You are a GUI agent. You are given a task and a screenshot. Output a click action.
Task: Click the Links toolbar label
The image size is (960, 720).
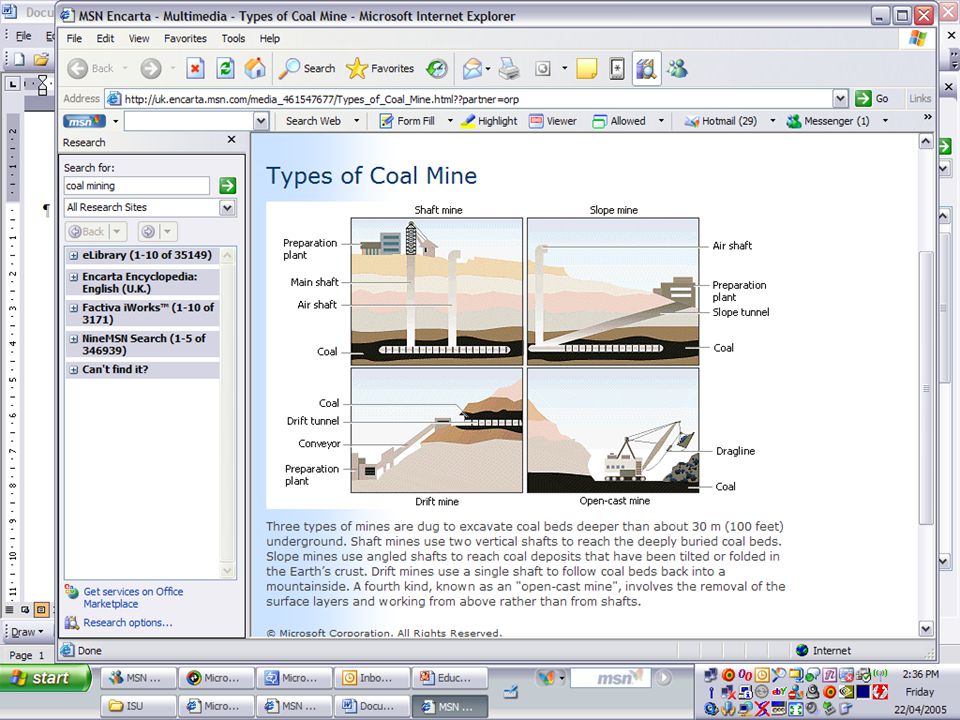(920, 99)
